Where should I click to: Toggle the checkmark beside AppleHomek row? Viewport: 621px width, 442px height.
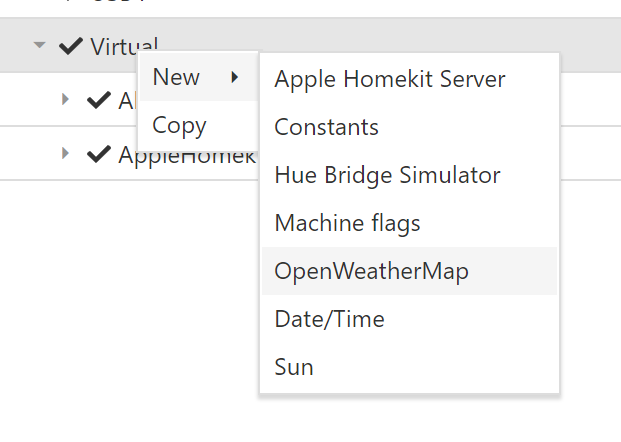[99, 154]
